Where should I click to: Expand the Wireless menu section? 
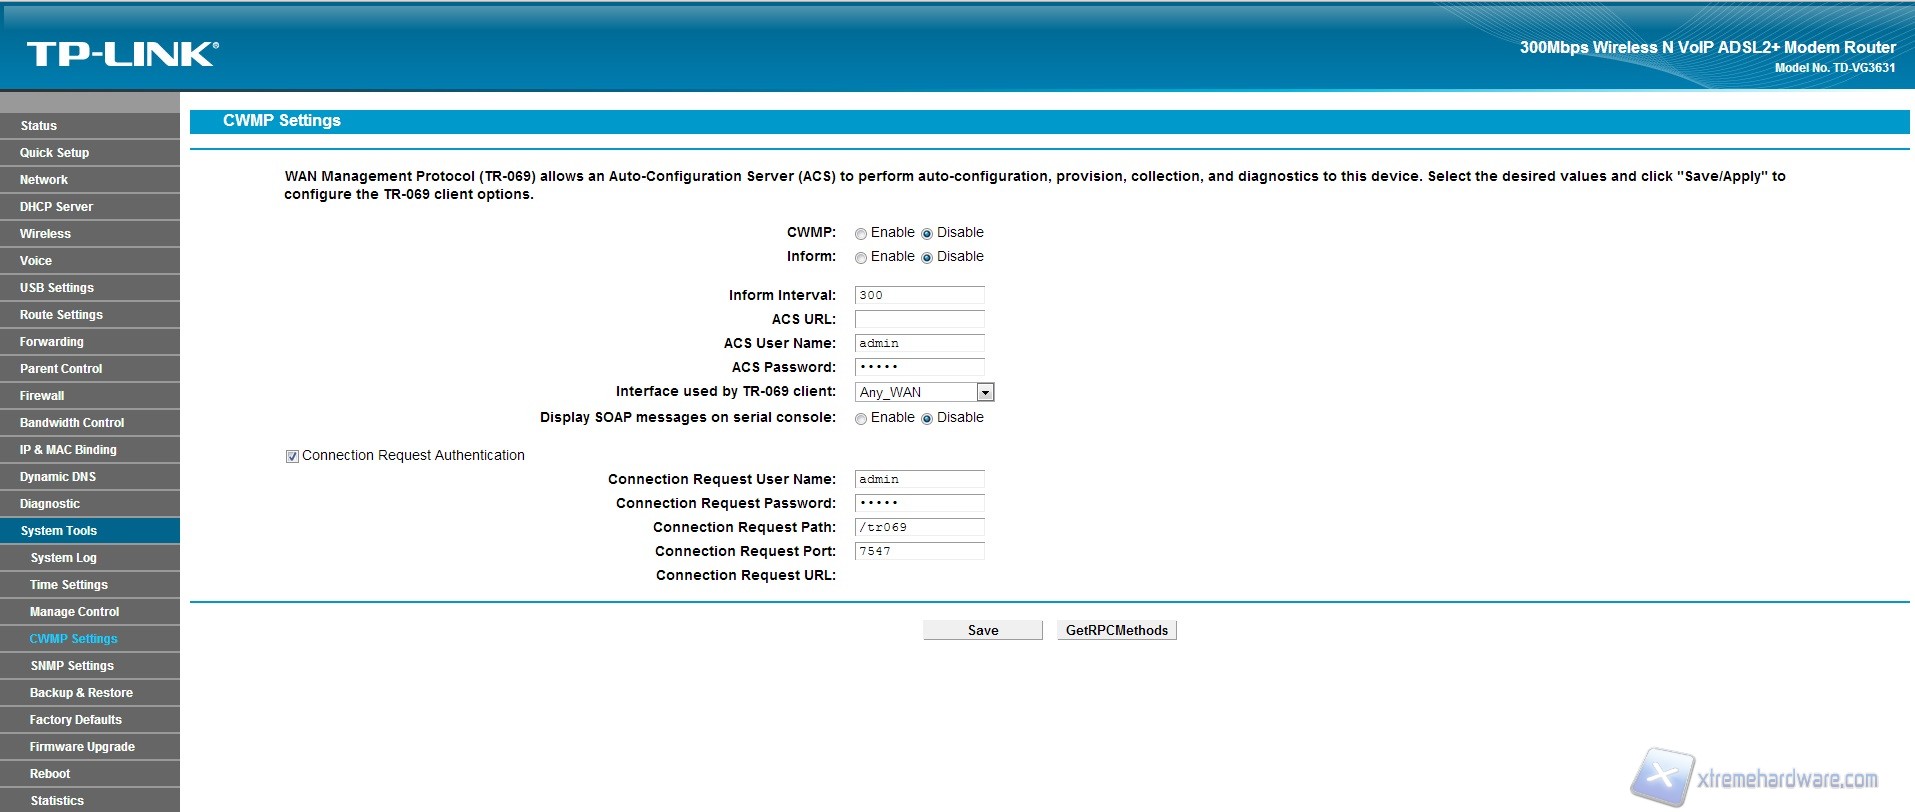click(x=46, y=234)
